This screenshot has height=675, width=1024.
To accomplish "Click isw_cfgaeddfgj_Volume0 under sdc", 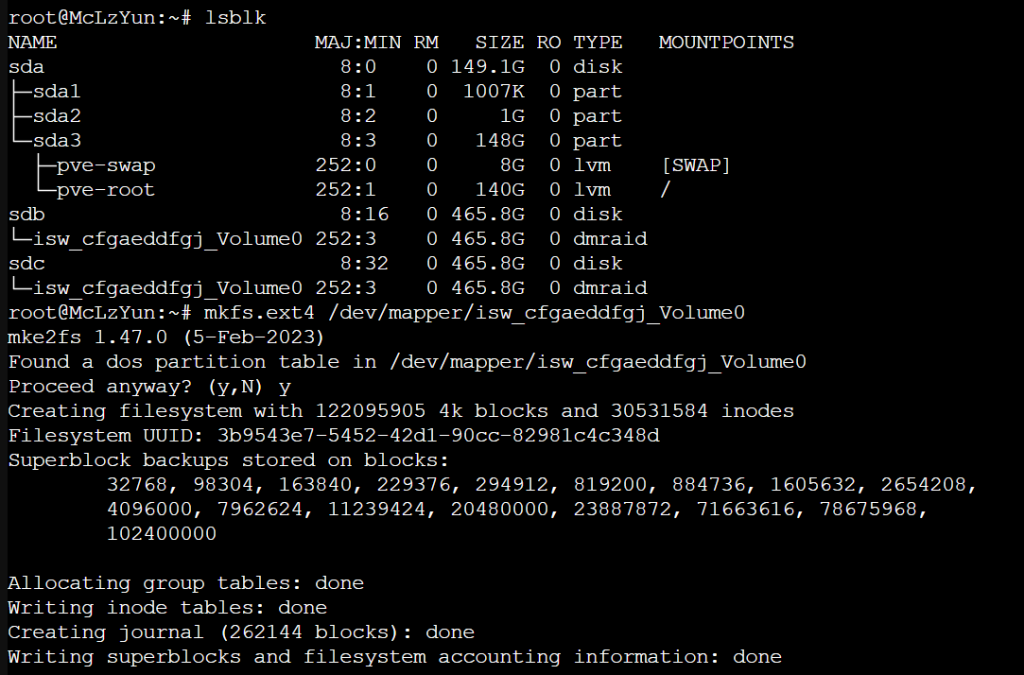I will (167, 289).
